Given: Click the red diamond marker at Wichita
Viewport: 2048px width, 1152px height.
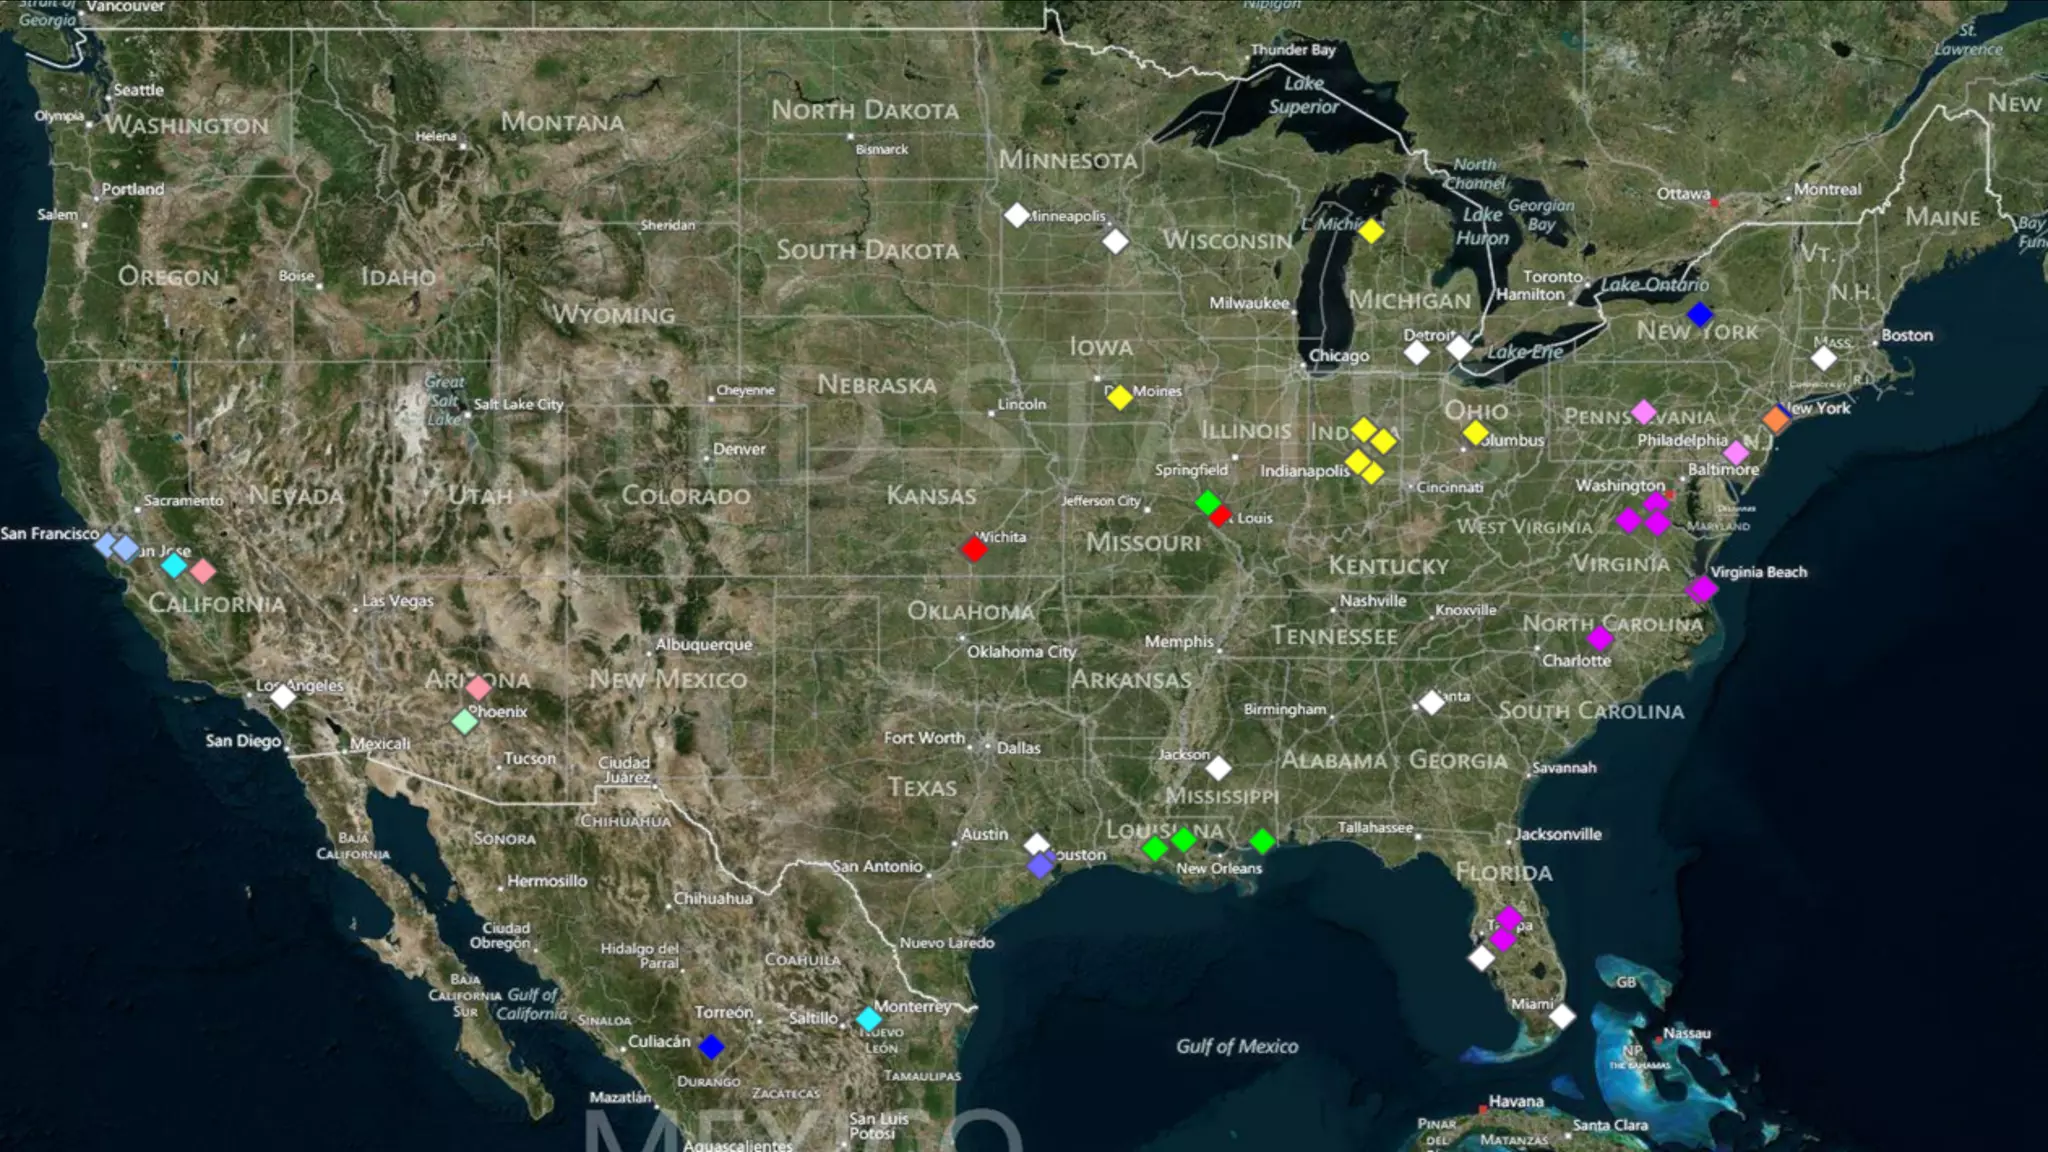Looking at the screenshot, I should 975,549.
